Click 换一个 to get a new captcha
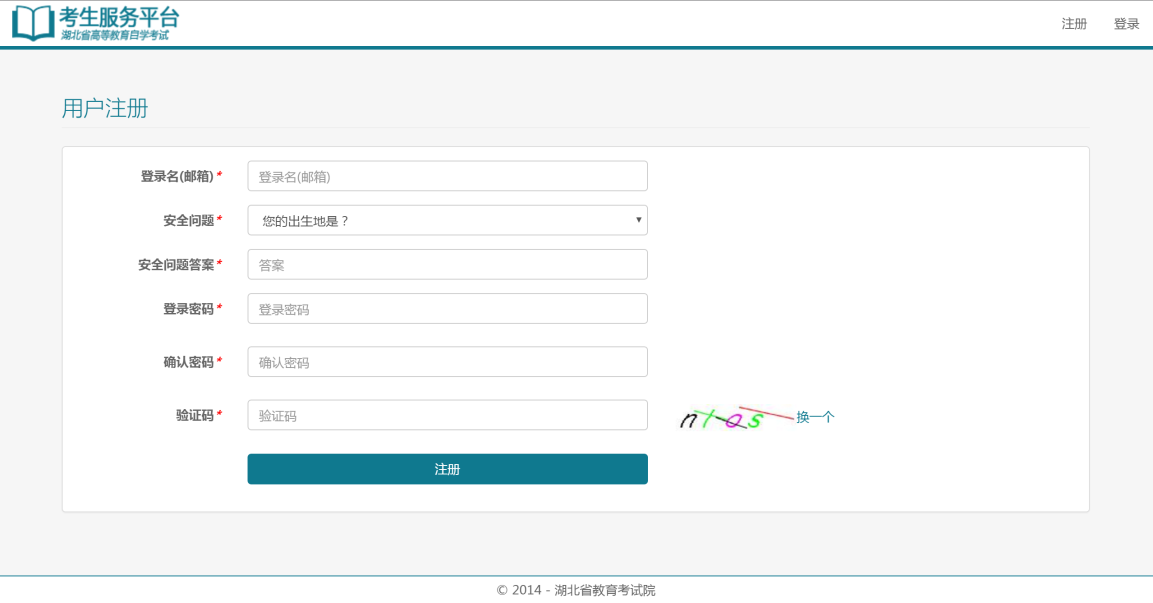The image size is (1153, 603). point(815,417)
